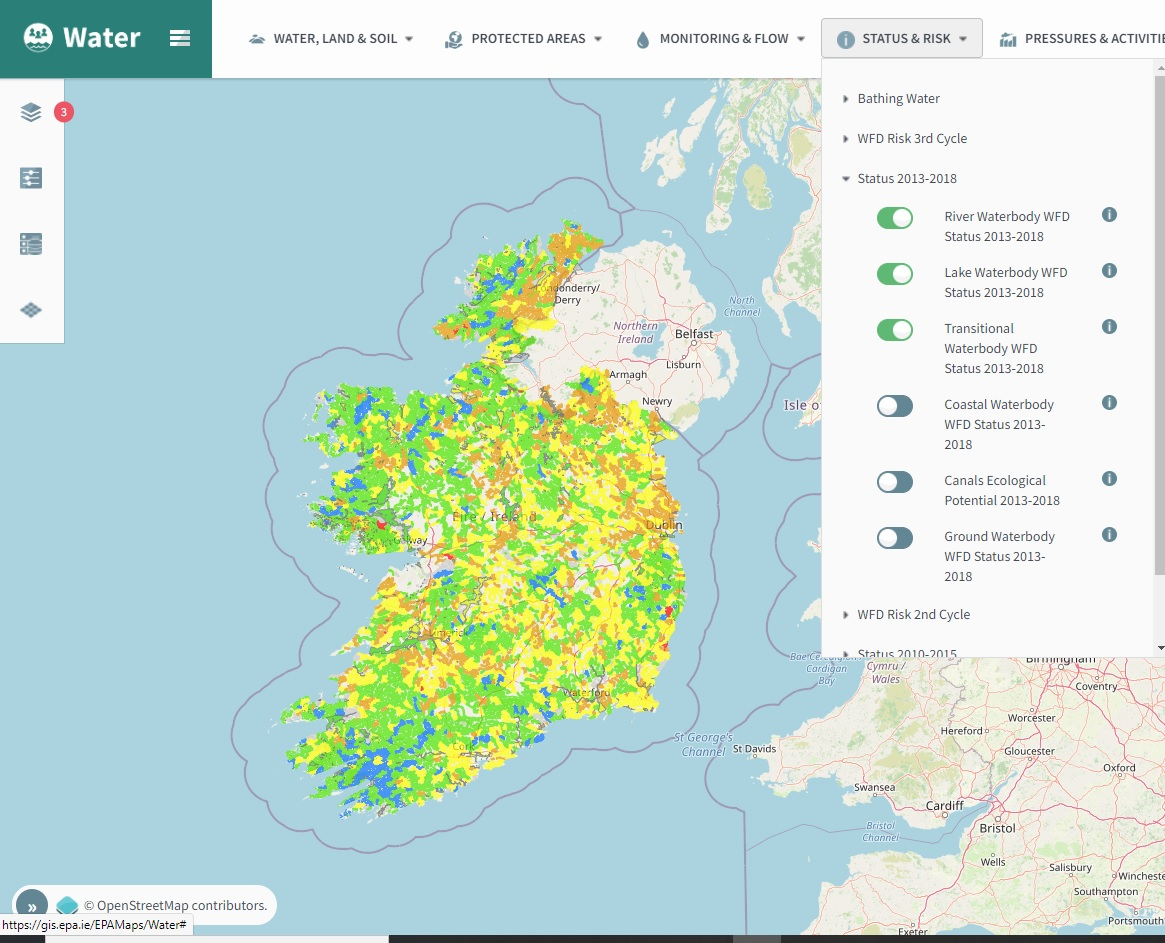Screen dimensions: 1165x943
Task: Click the Pressures & Activities chart icon
Action: point(1007,39)
